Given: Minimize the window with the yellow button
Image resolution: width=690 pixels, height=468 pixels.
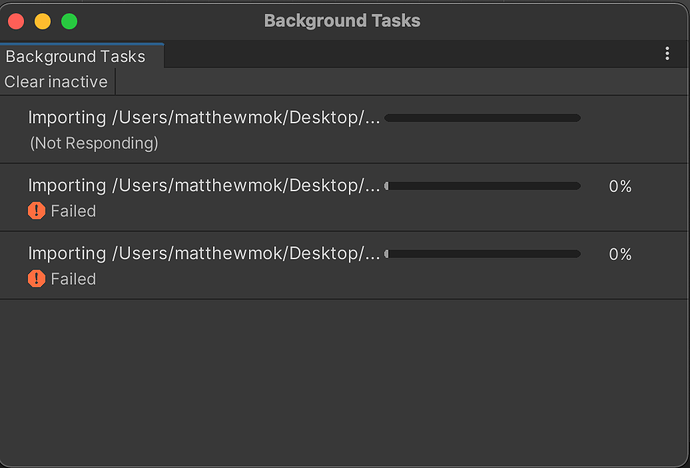Looking at the screenshot, I should 42,21.
